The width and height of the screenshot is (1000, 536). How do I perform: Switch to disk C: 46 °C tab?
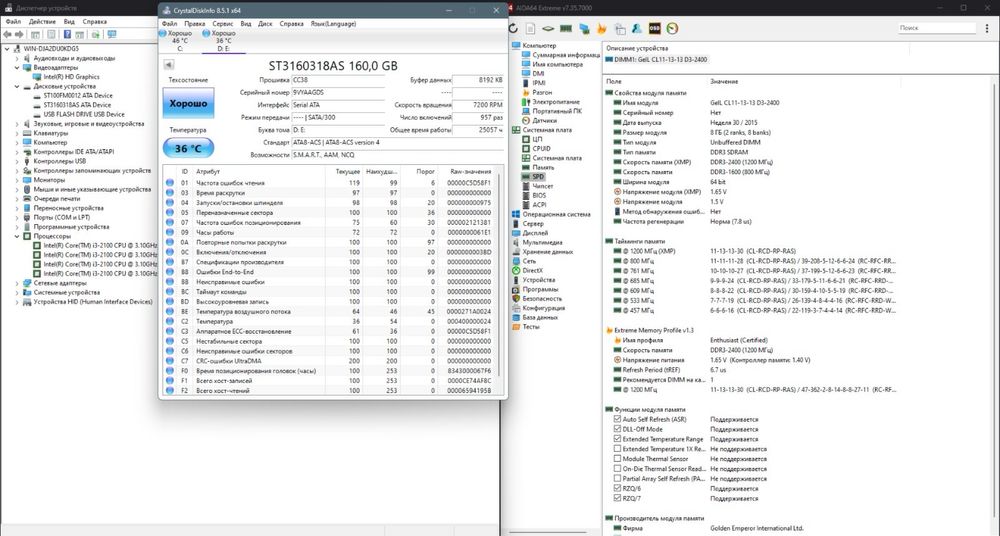(179, 40)
